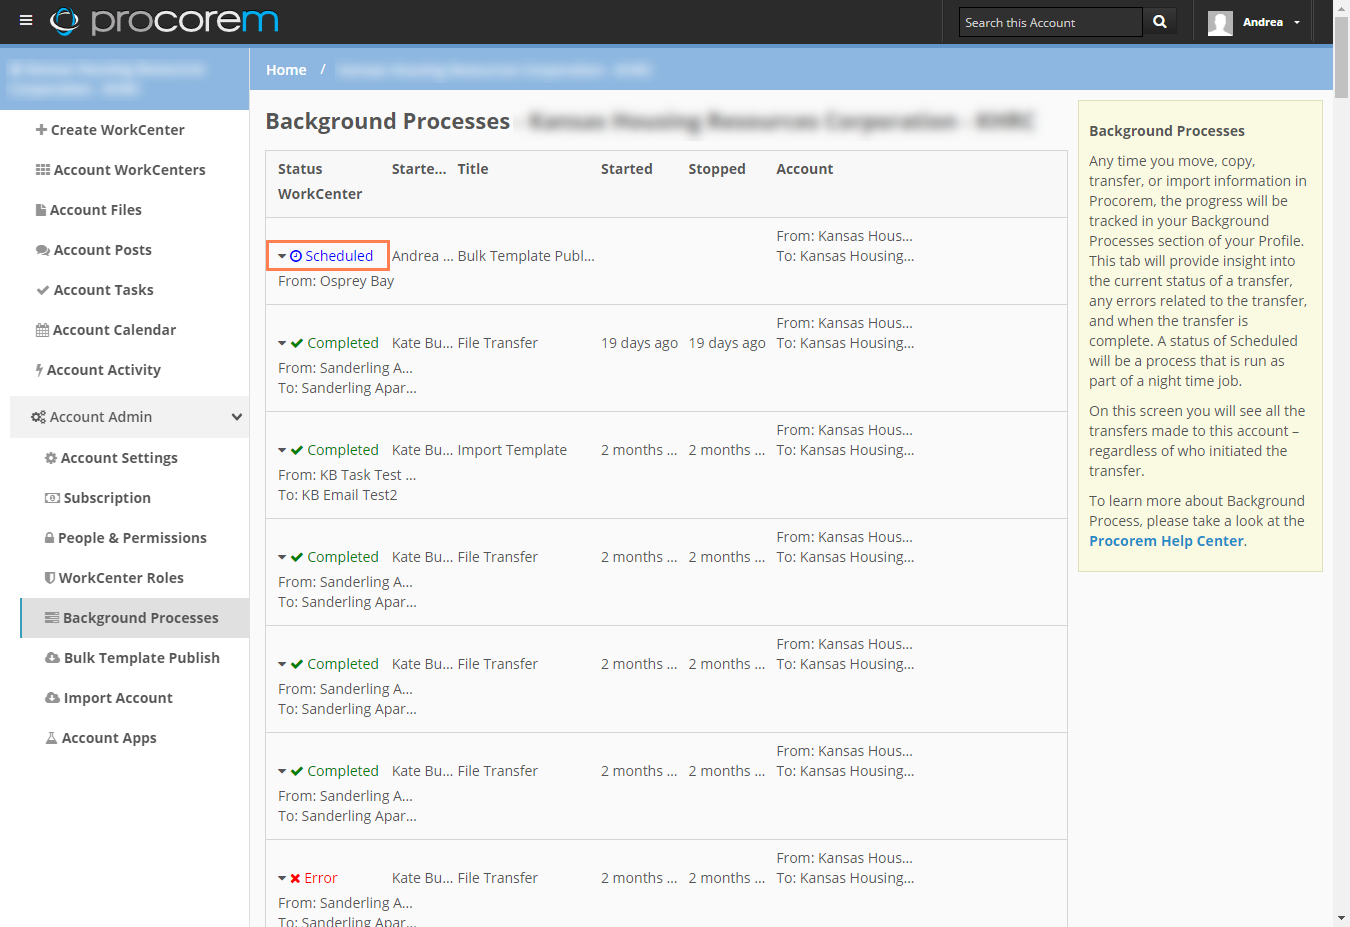1350x927 pixels.
Task: Click the People & Permissions lock icon
Action: point(49,538)
